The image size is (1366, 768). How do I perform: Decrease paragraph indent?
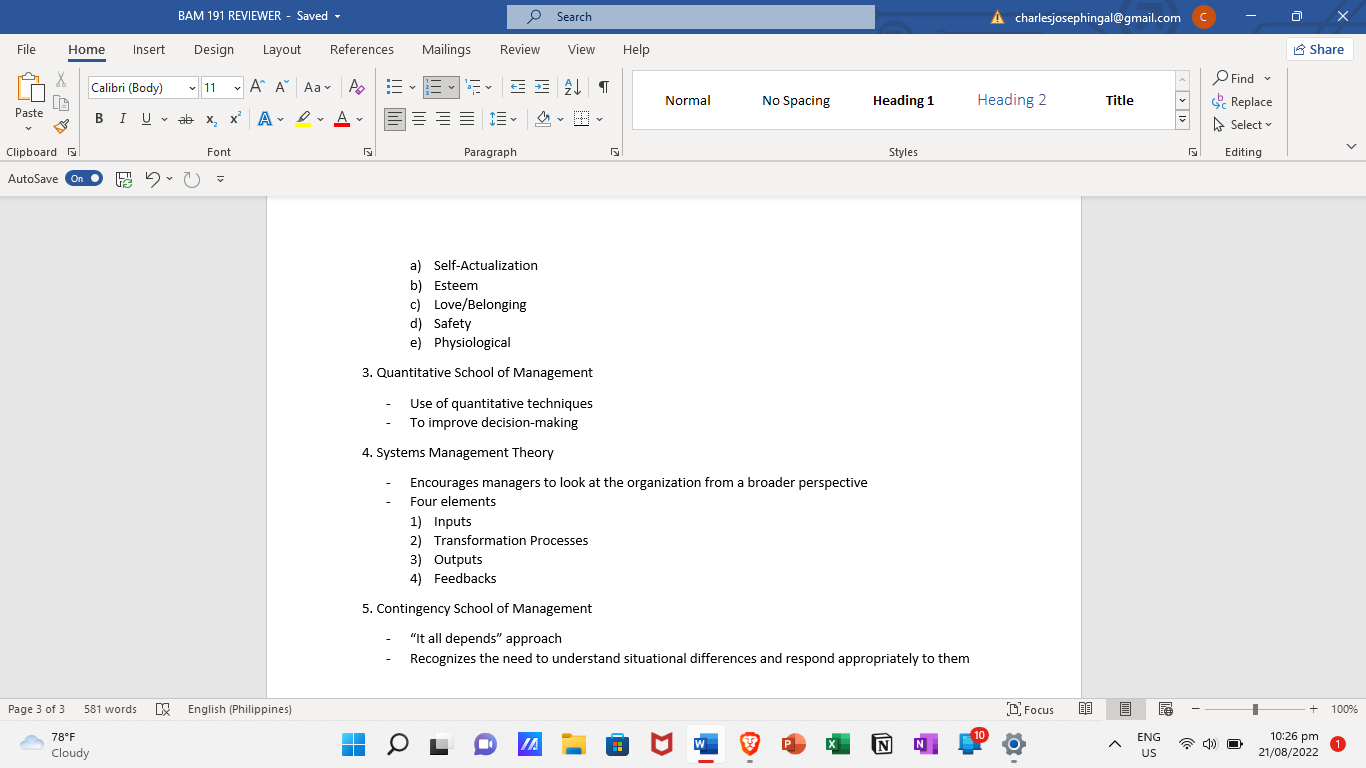tap(517, 87)
